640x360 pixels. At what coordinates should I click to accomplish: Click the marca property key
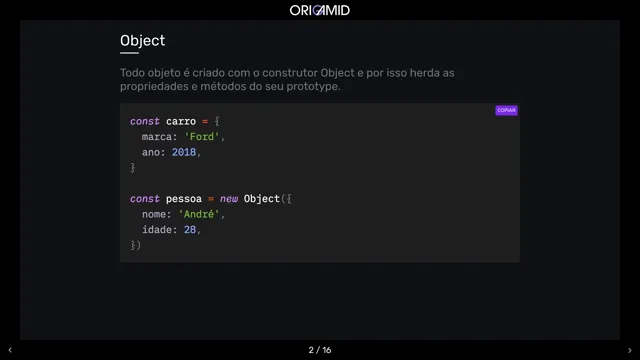157,137
